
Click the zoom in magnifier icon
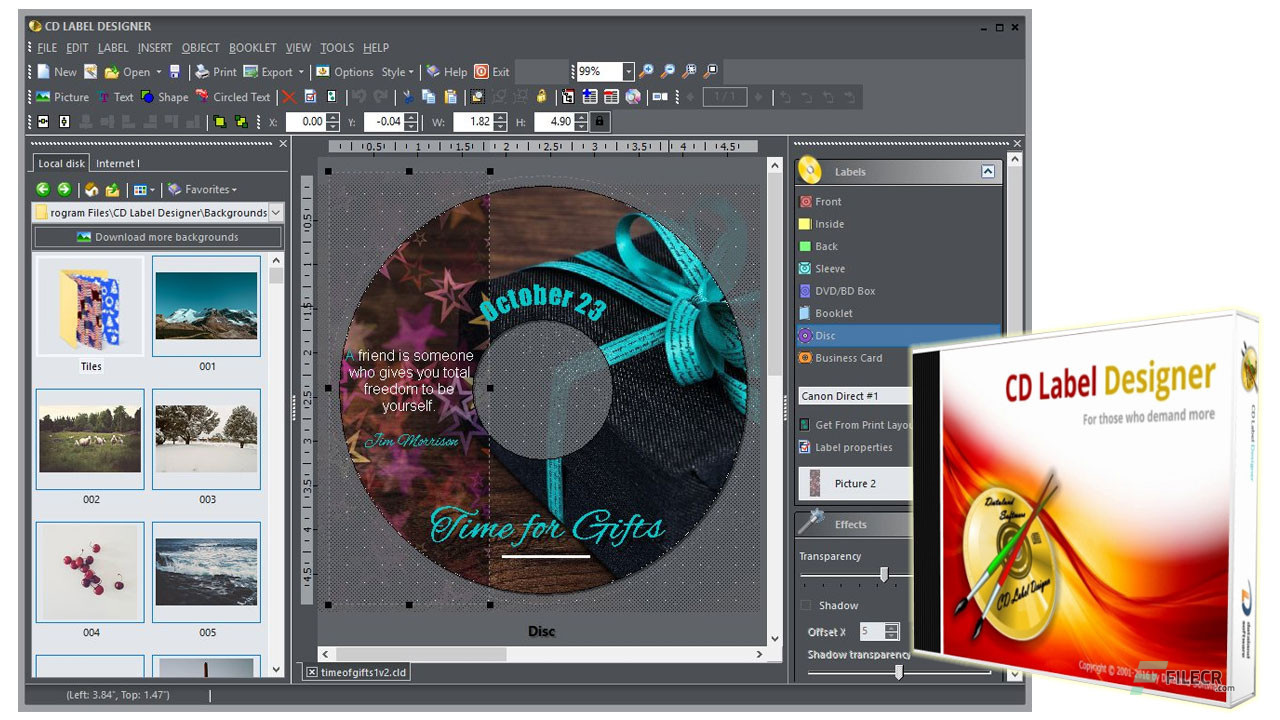pyautogui.click(x=647, y=72)
